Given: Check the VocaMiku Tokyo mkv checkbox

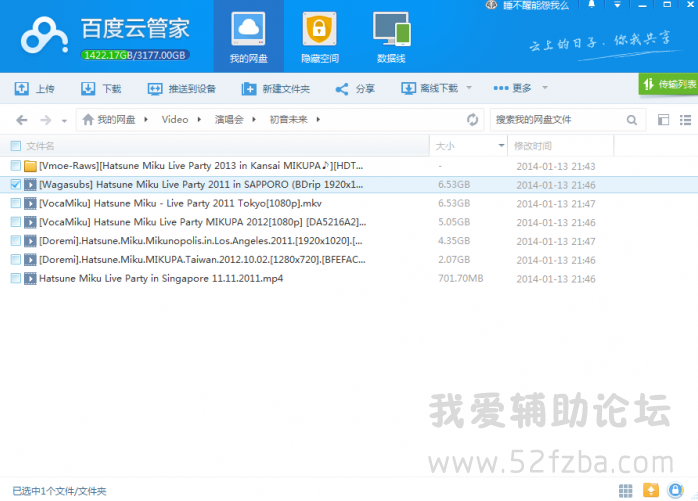Looking at the screenshot, I should pyautogui.click(x=16, y=204).
